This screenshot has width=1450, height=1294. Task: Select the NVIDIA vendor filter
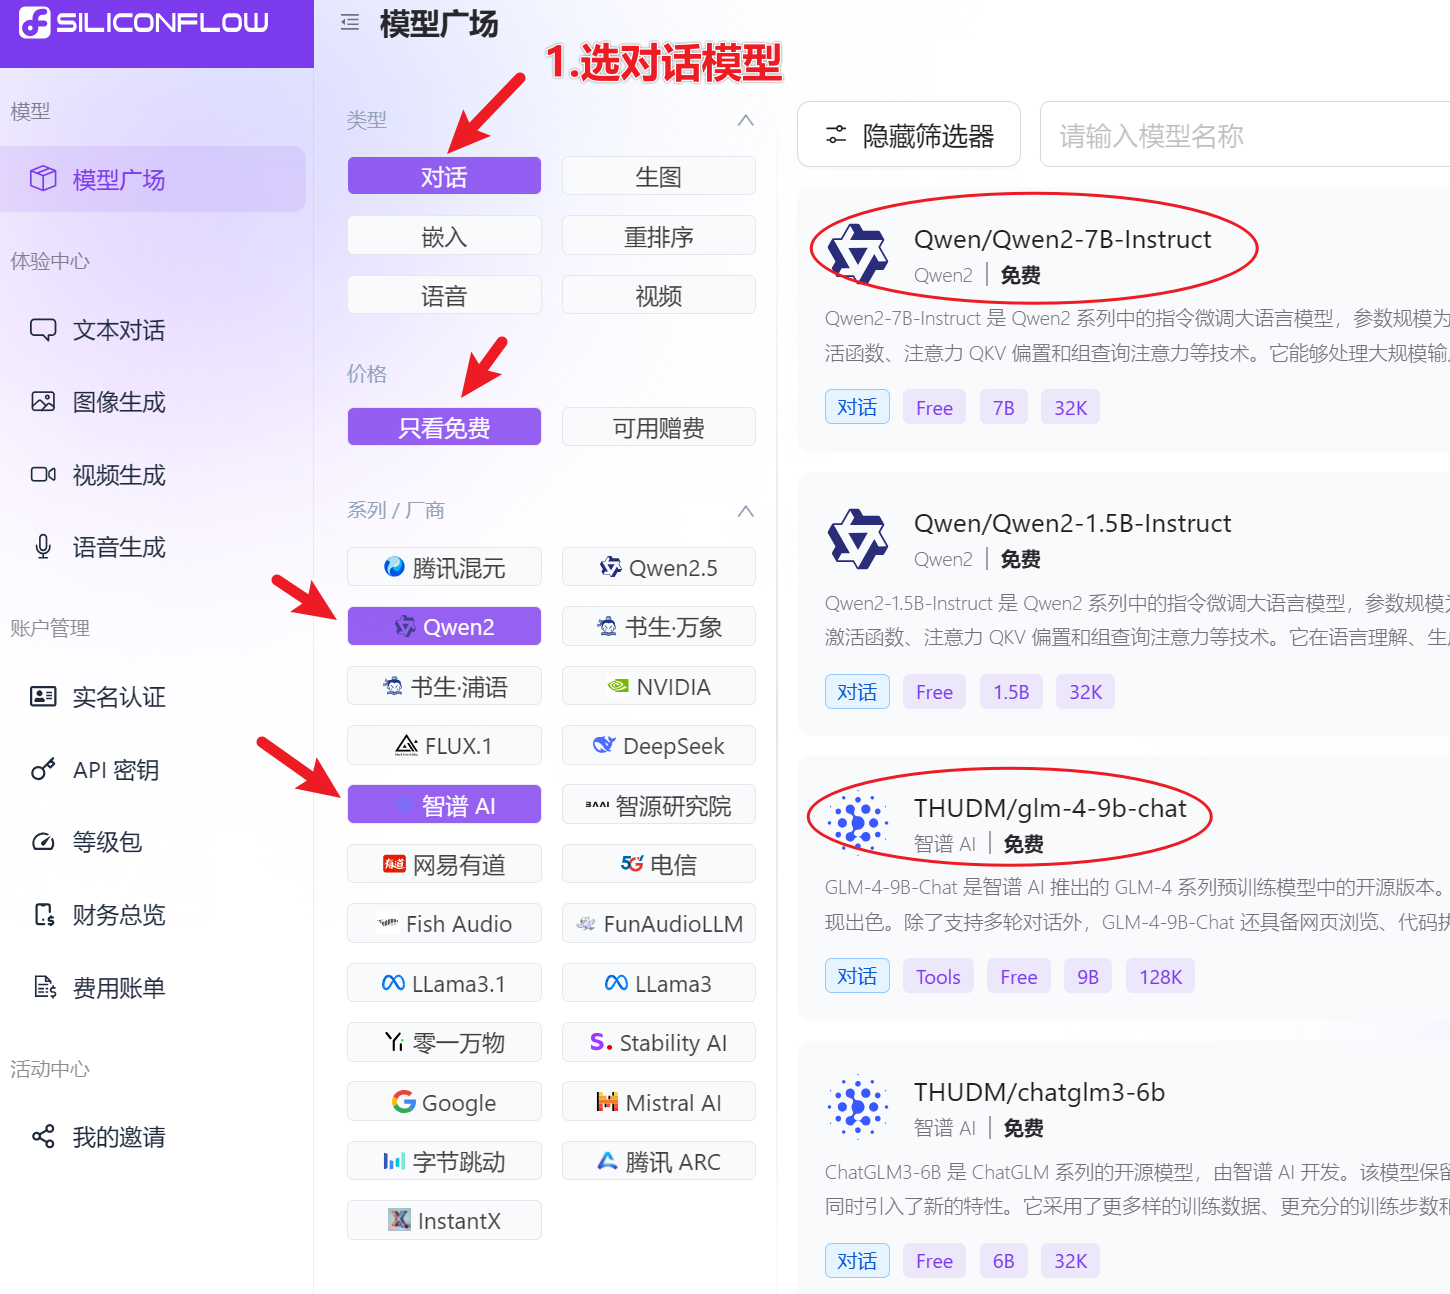(x=659, y=686)
